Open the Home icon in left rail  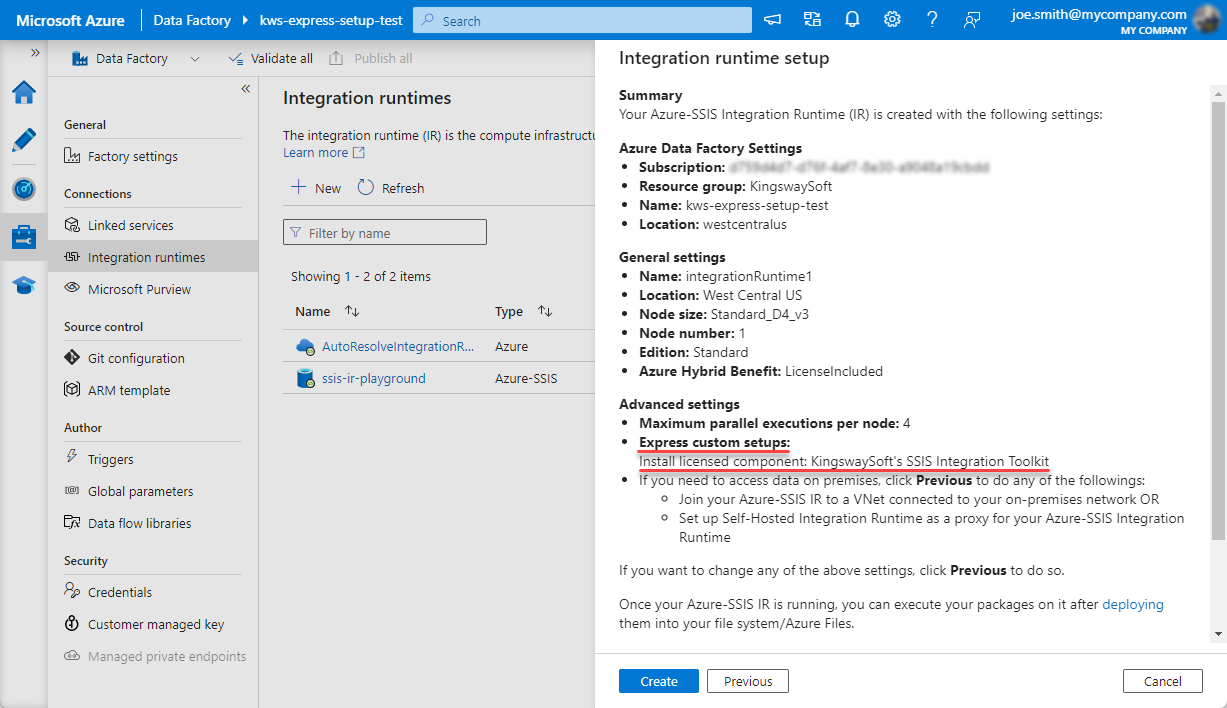tap(24, 92)
